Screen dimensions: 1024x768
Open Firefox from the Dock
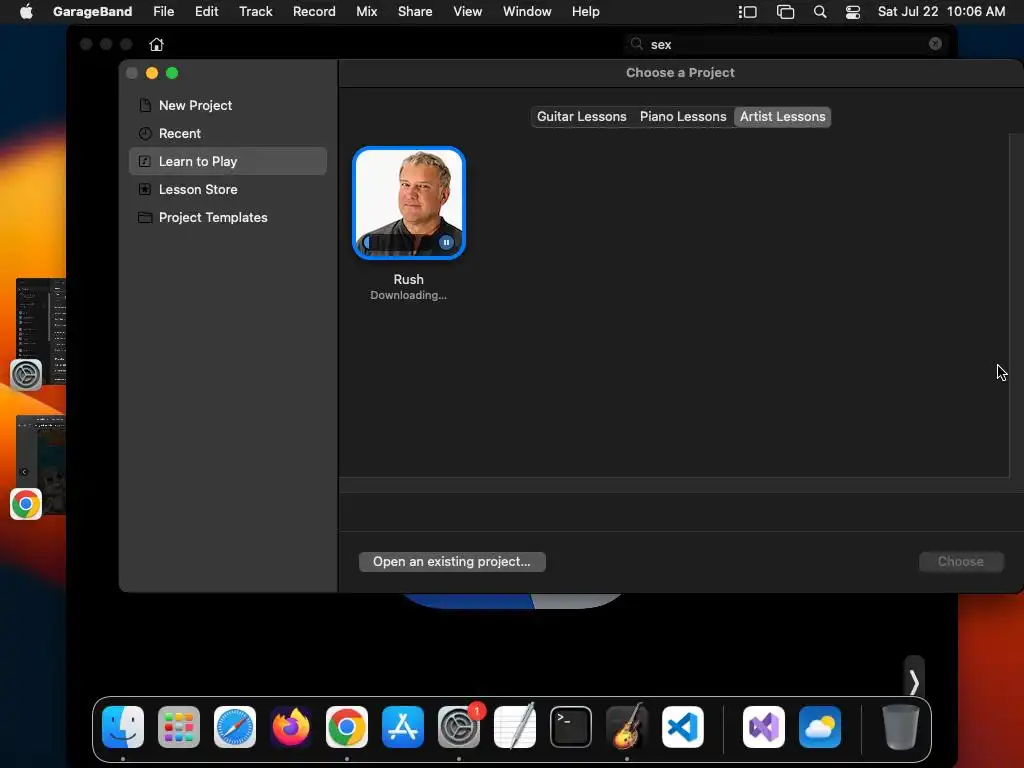291,727
